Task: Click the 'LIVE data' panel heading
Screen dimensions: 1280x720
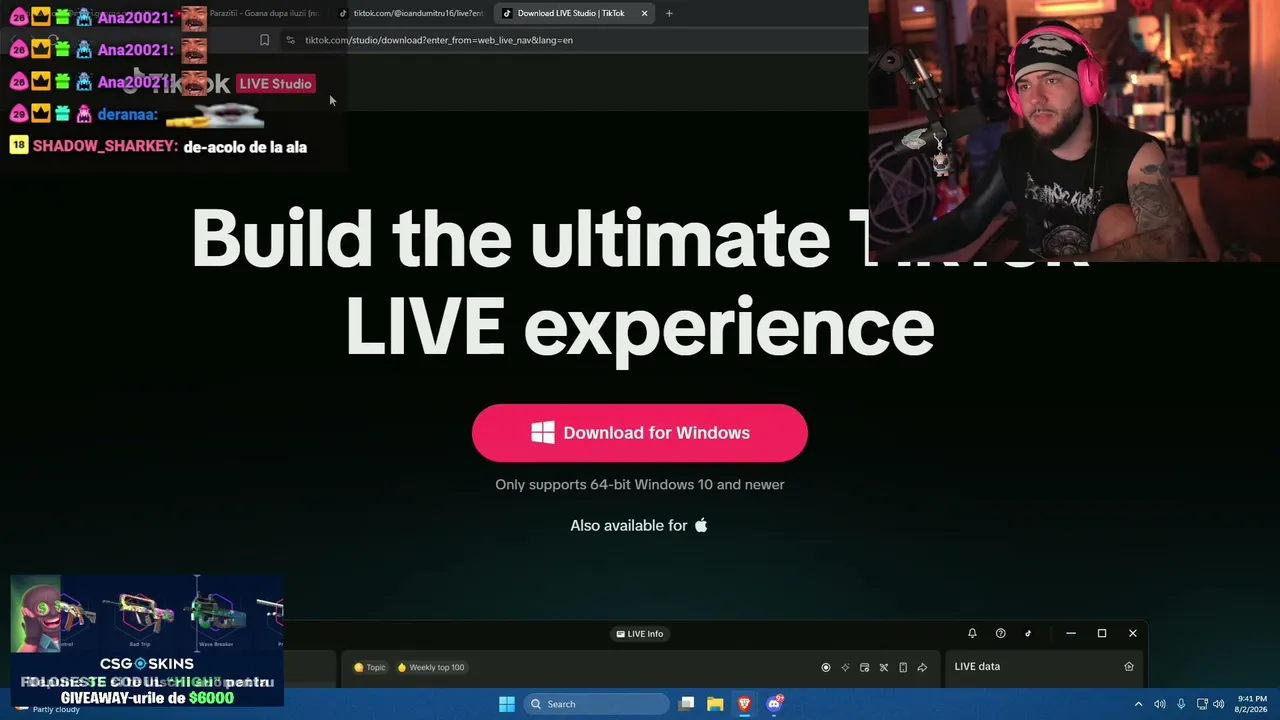Action: click(x=977, y=667)
